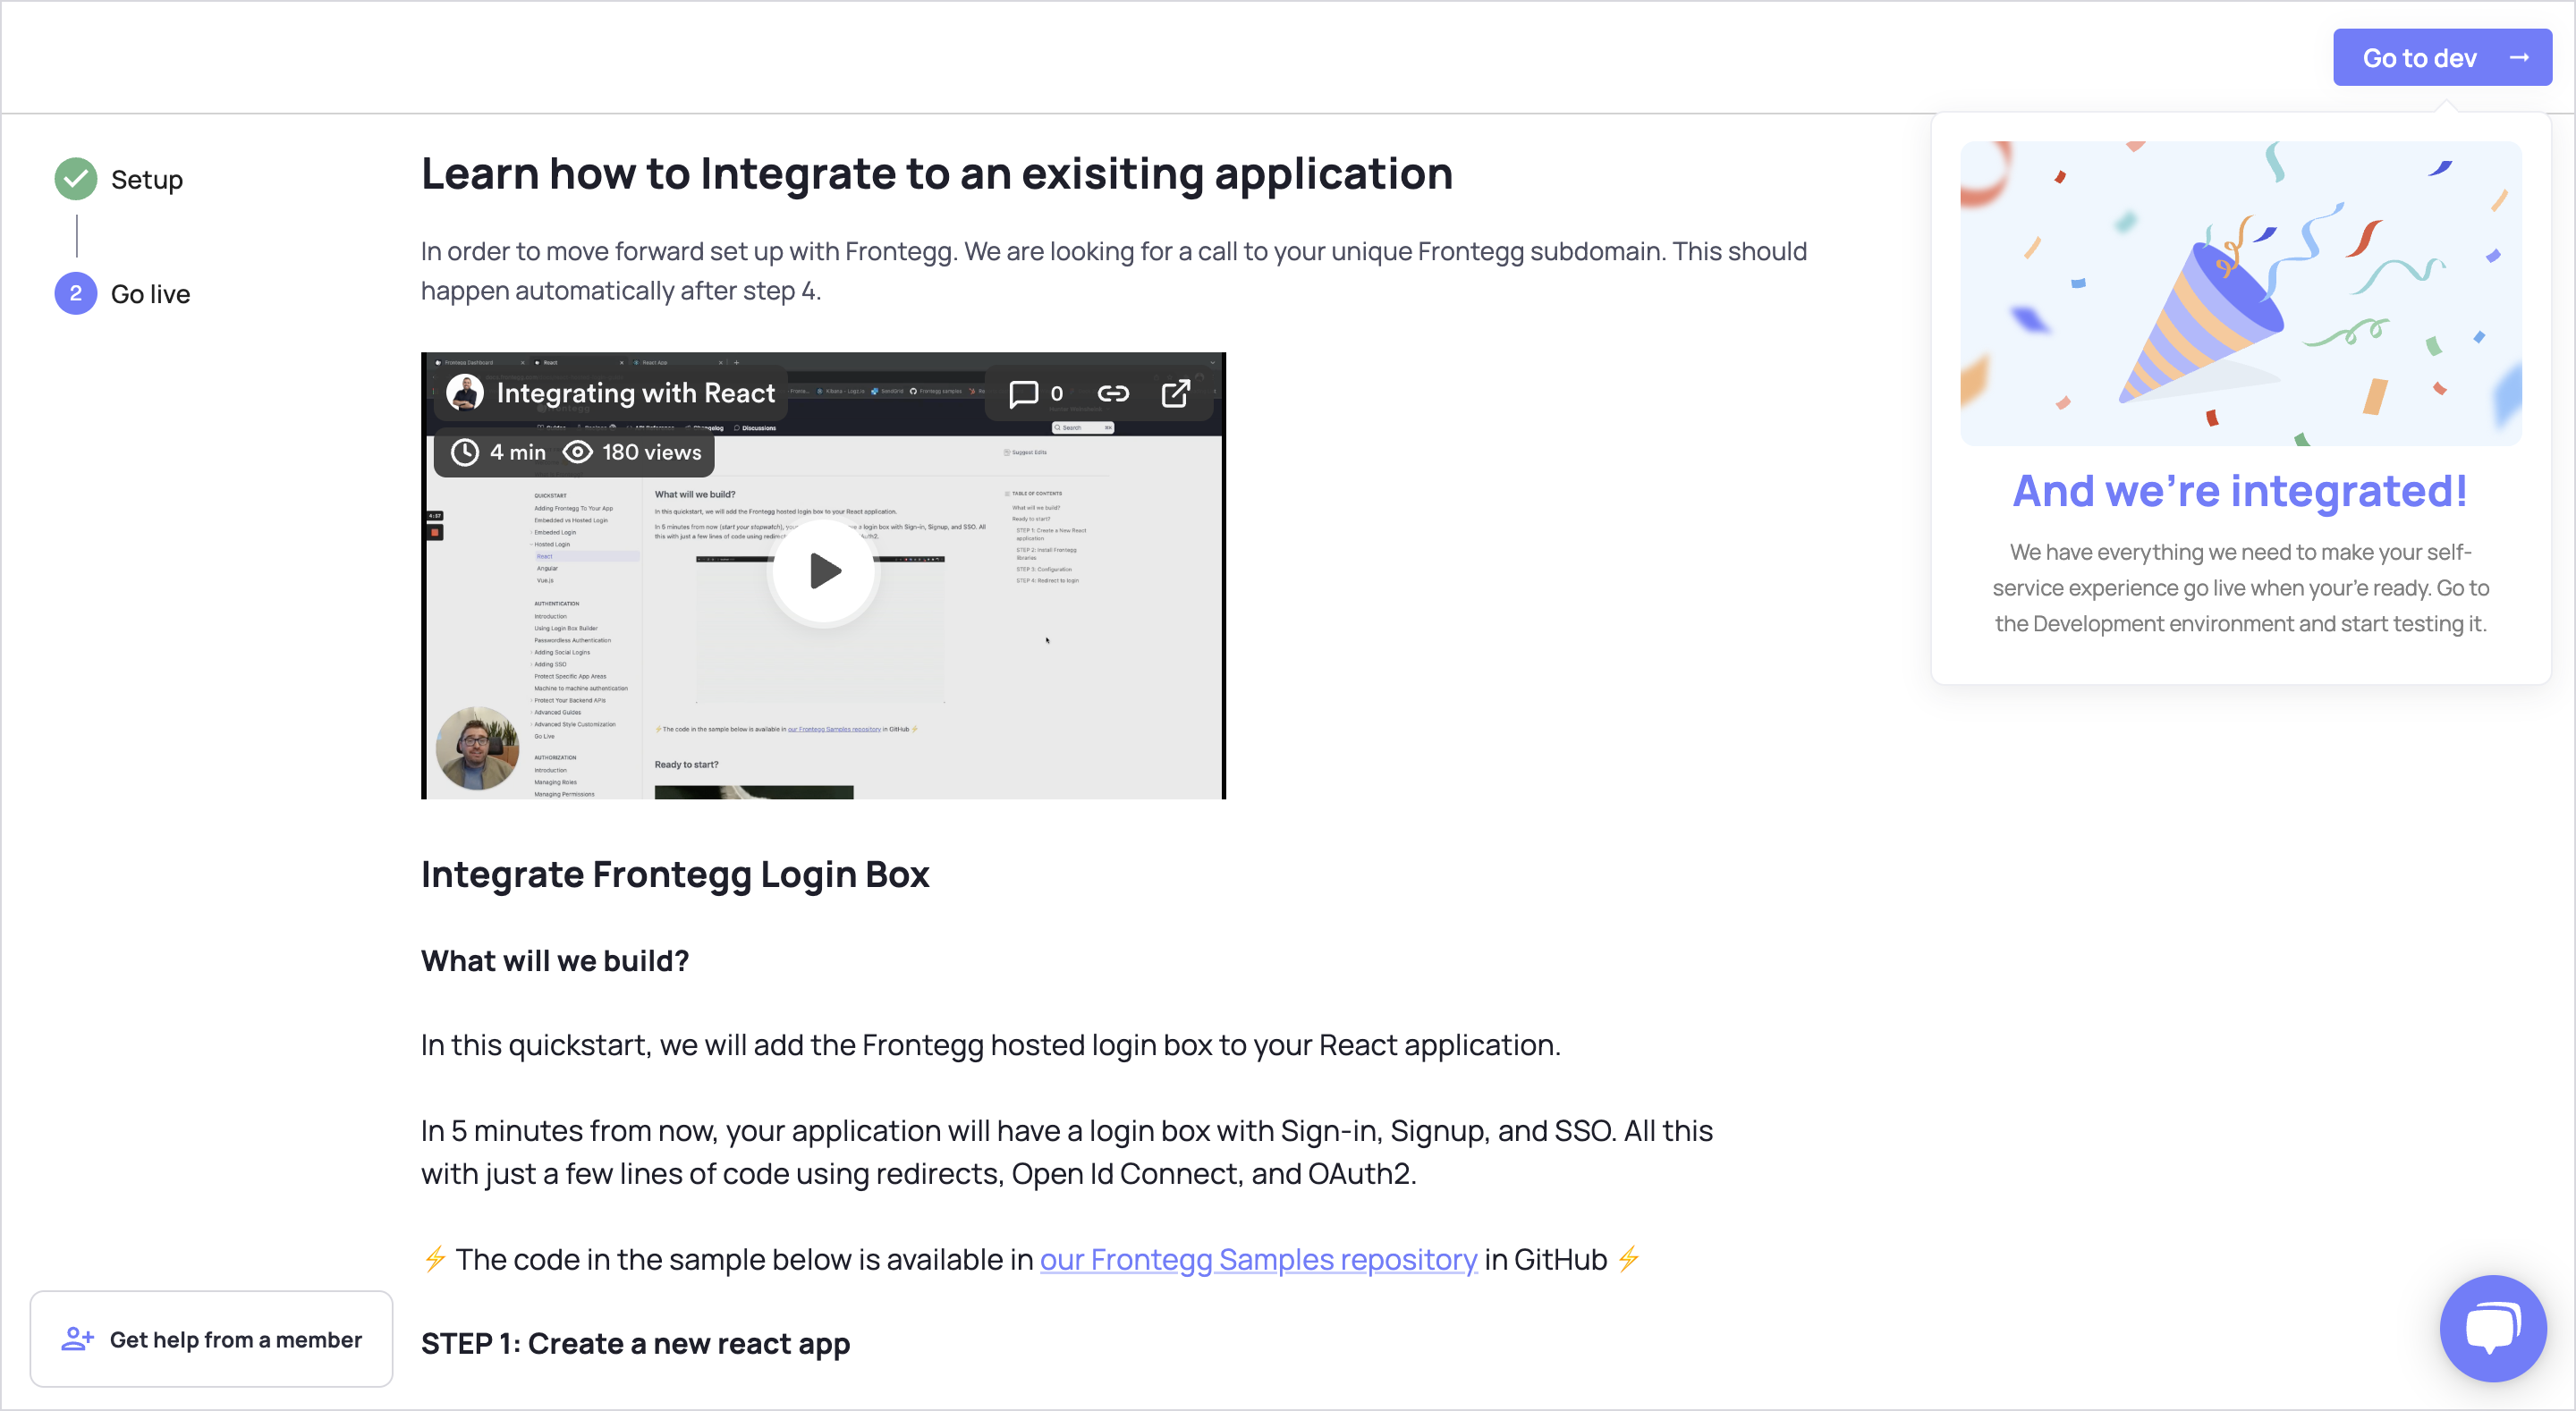This screenshot has height=1411, width=2576.
Task: Click the And we're integrated heading
Action: pyautogui.click(x=2240, y=491)
